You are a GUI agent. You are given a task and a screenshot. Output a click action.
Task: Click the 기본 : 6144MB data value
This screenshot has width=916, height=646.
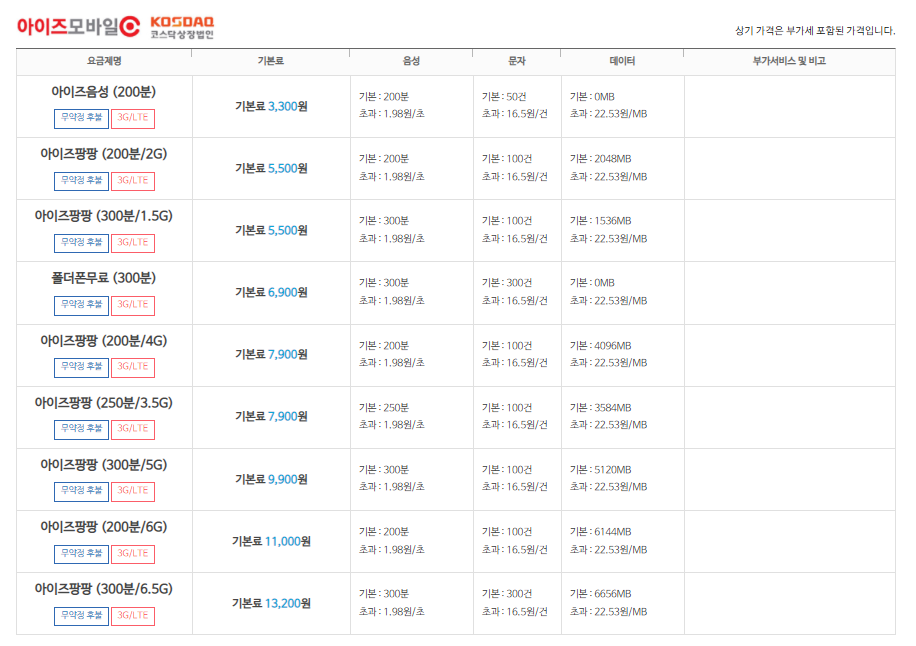[601, 532]
